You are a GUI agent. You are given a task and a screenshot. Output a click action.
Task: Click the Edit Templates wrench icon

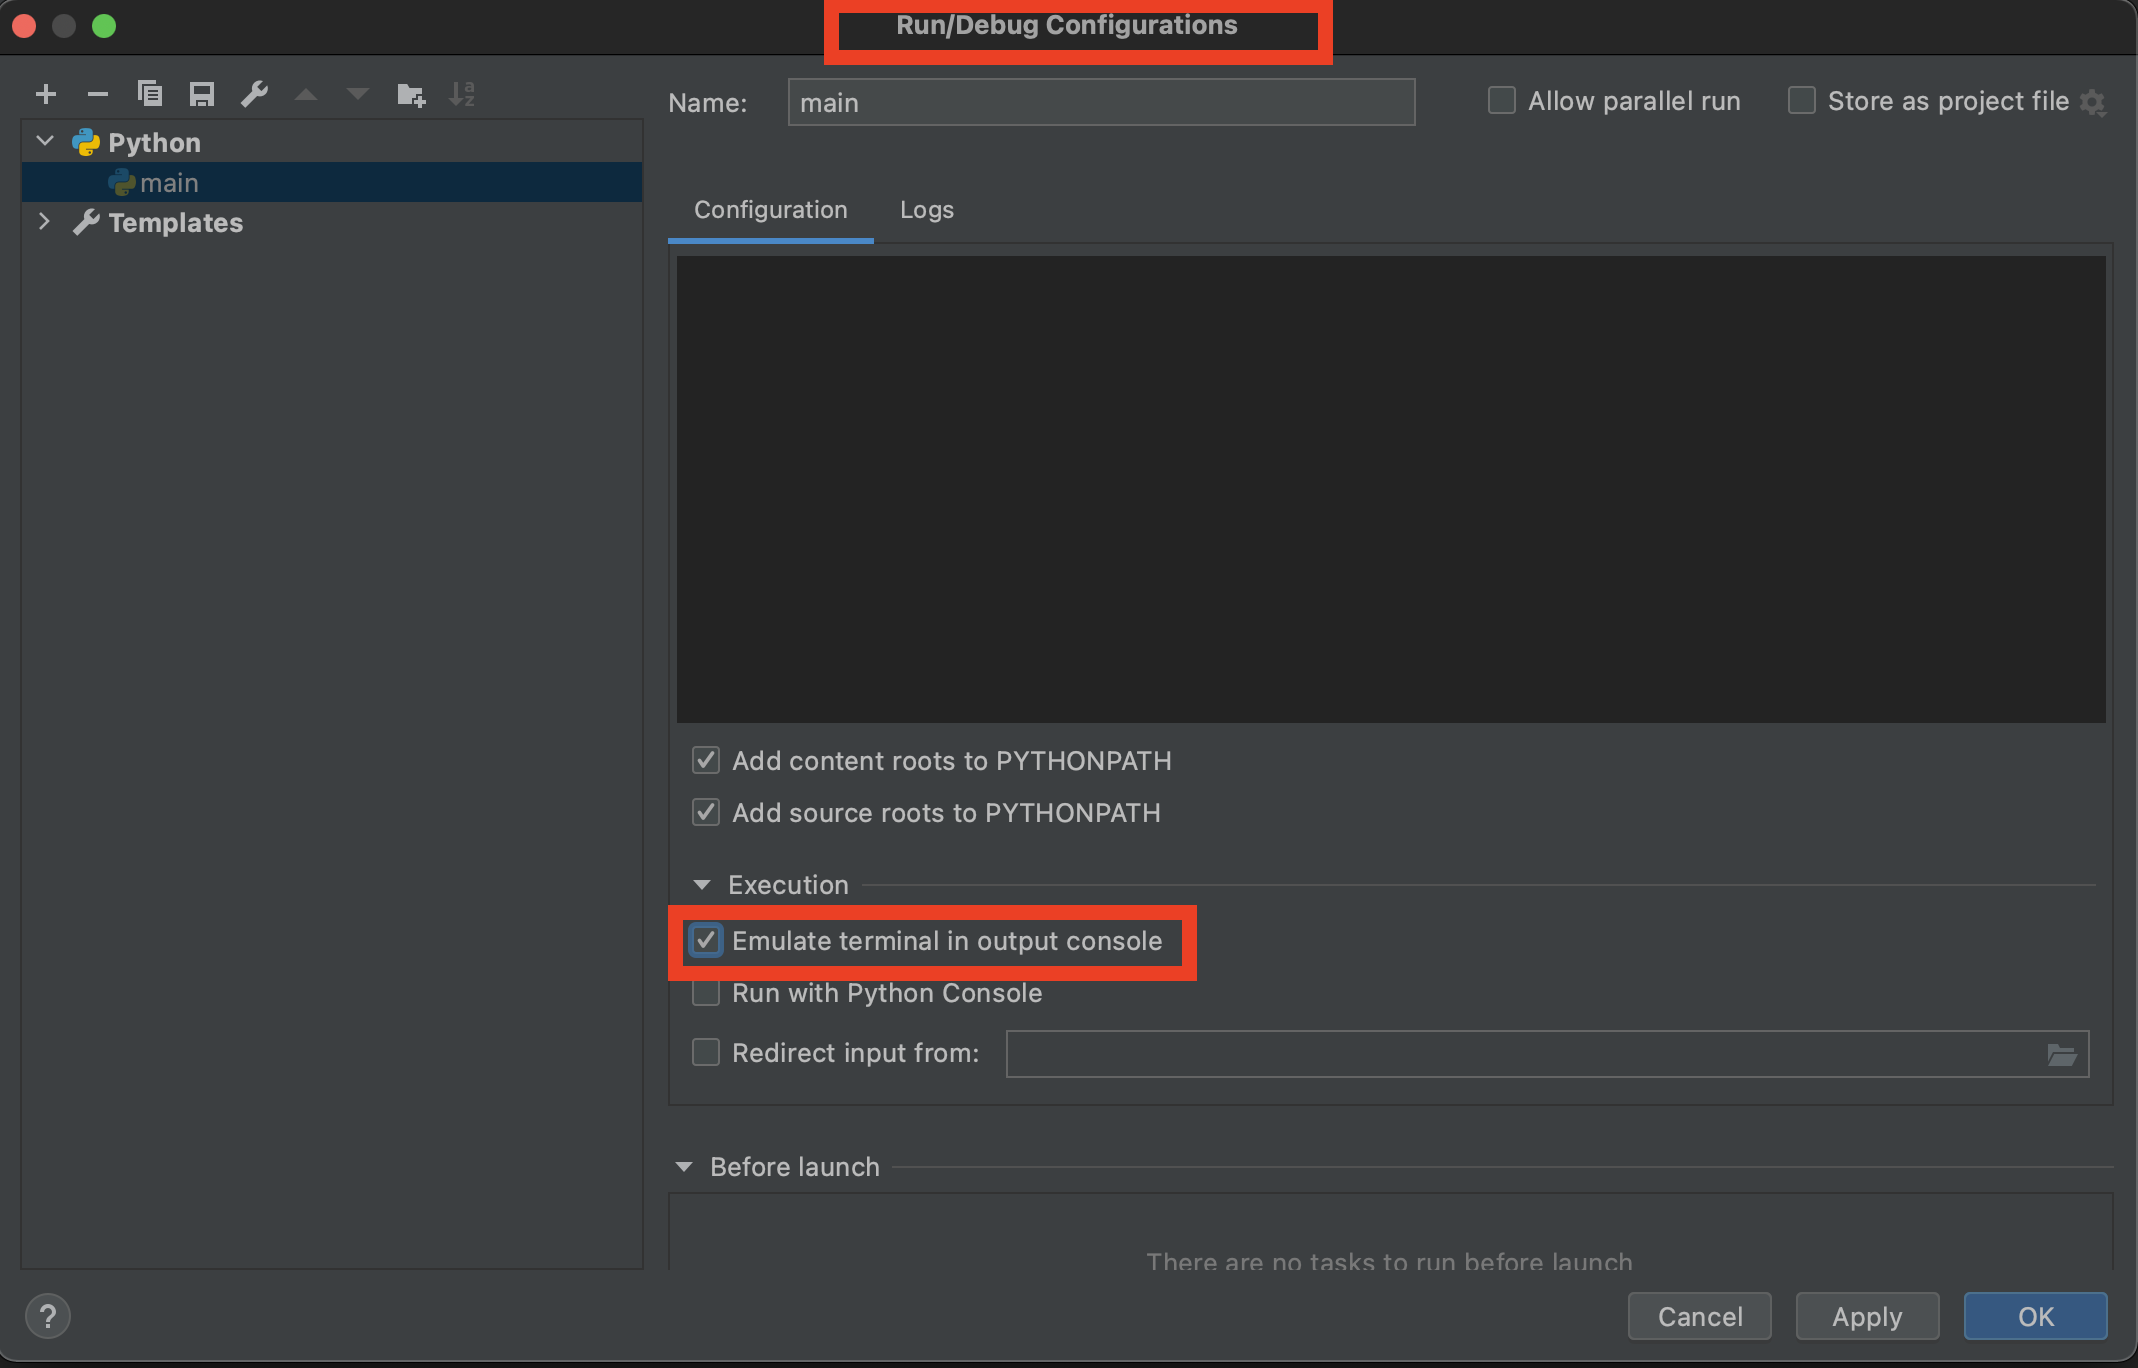coord(254,94)
